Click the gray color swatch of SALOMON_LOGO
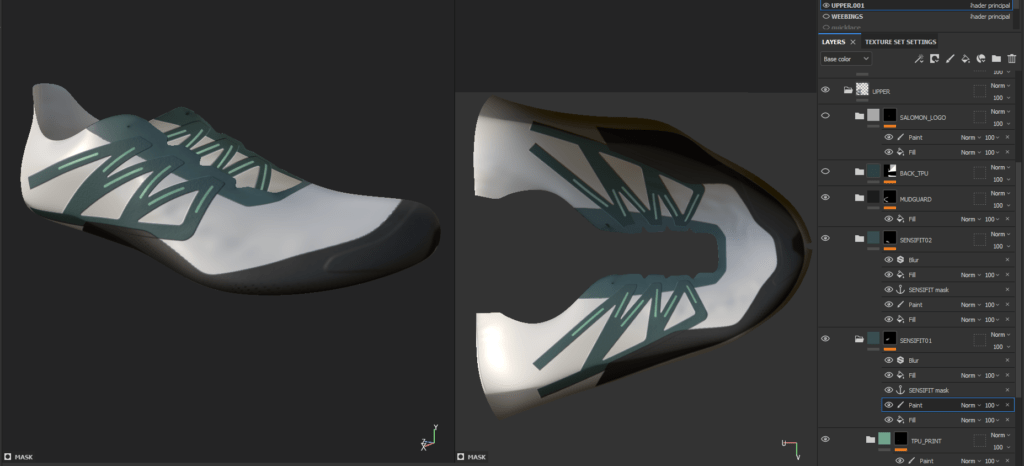1024x466 pixels. [873, 116]
